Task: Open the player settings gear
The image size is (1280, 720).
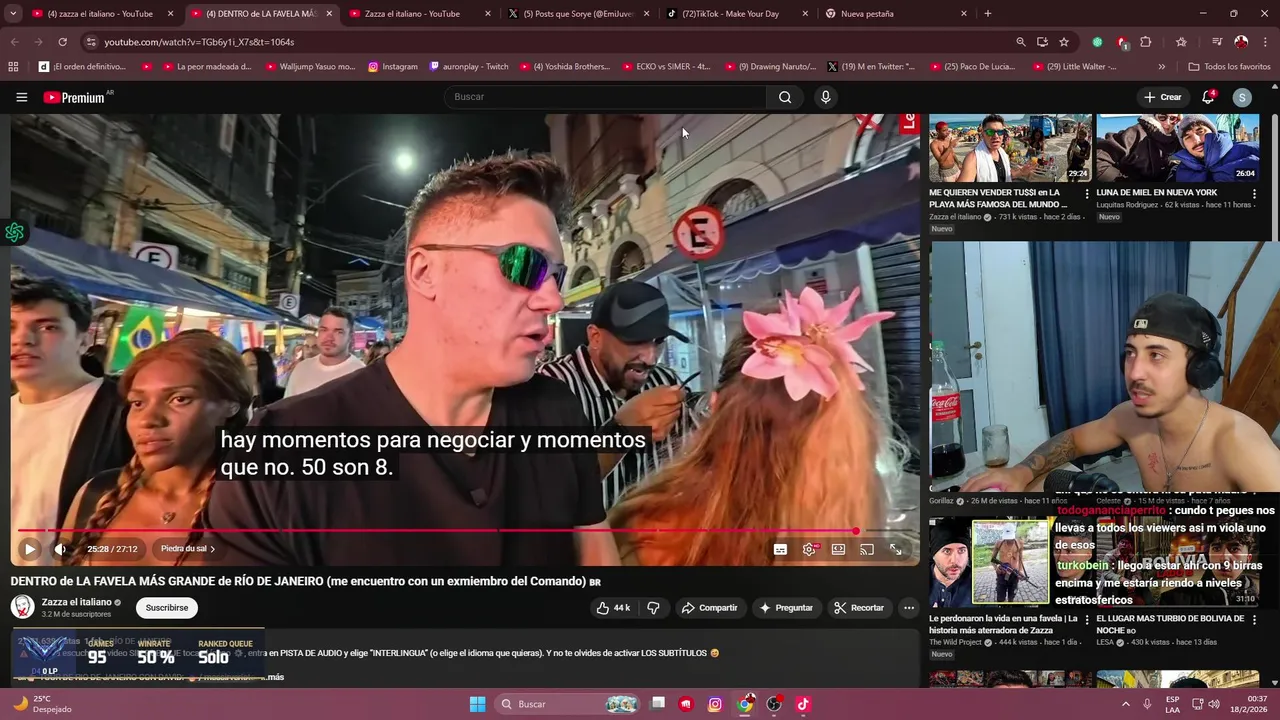Action: [809, 549]
